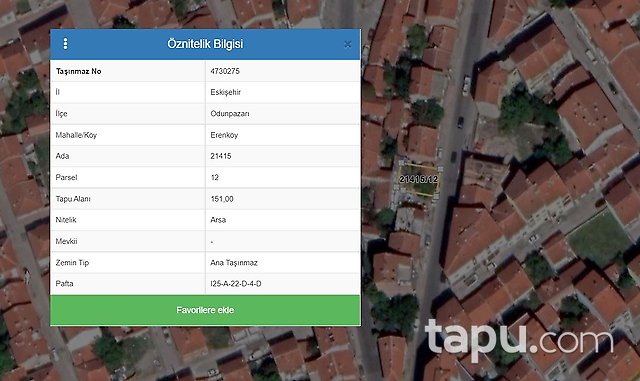This screenshot has height=381, width=640.
Task: Click the Mahalle/Köy label
Action: (x=76, y=135)
